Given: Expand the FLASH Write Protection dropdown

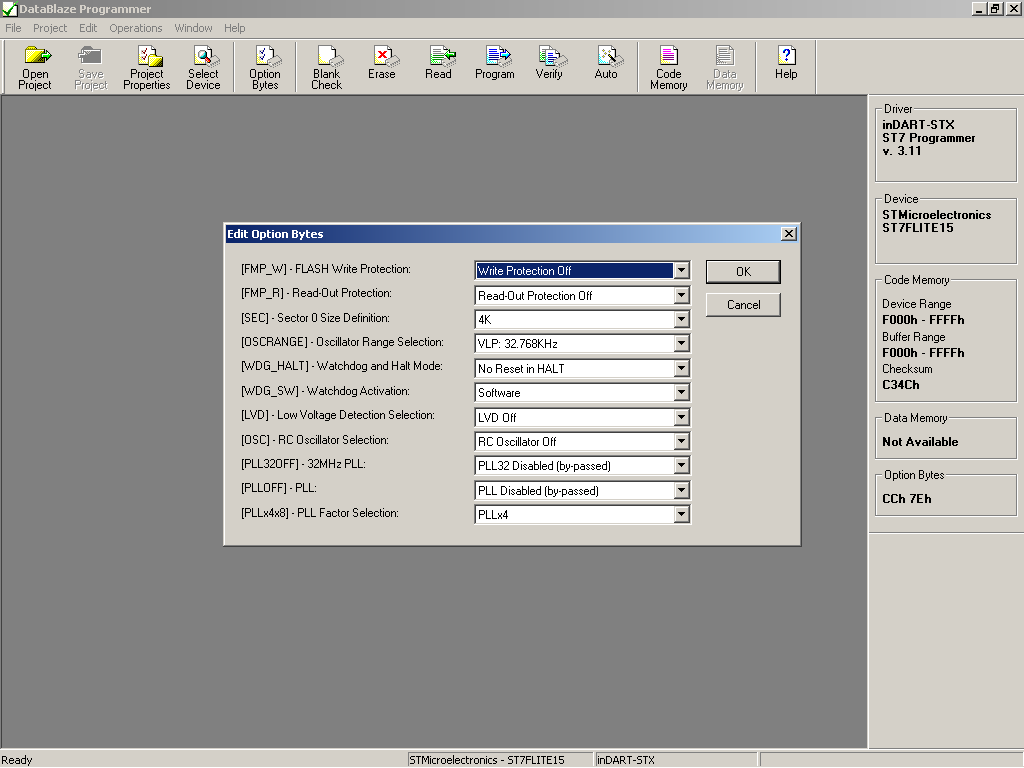Looking at the screenshot, I should coord(681,271).
